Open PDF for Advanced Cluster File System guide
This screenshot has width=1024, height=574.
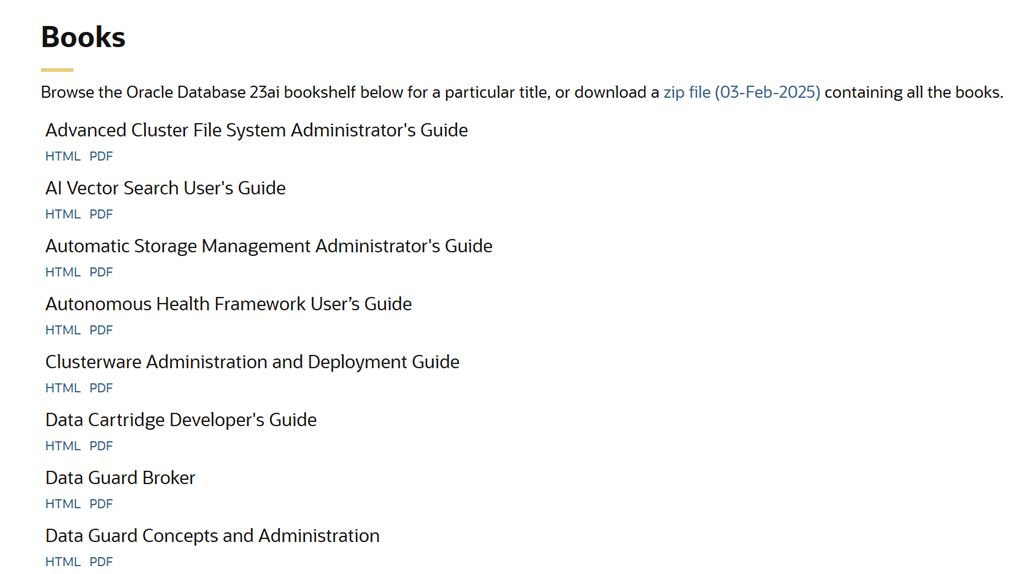click(x=101, y=156)
